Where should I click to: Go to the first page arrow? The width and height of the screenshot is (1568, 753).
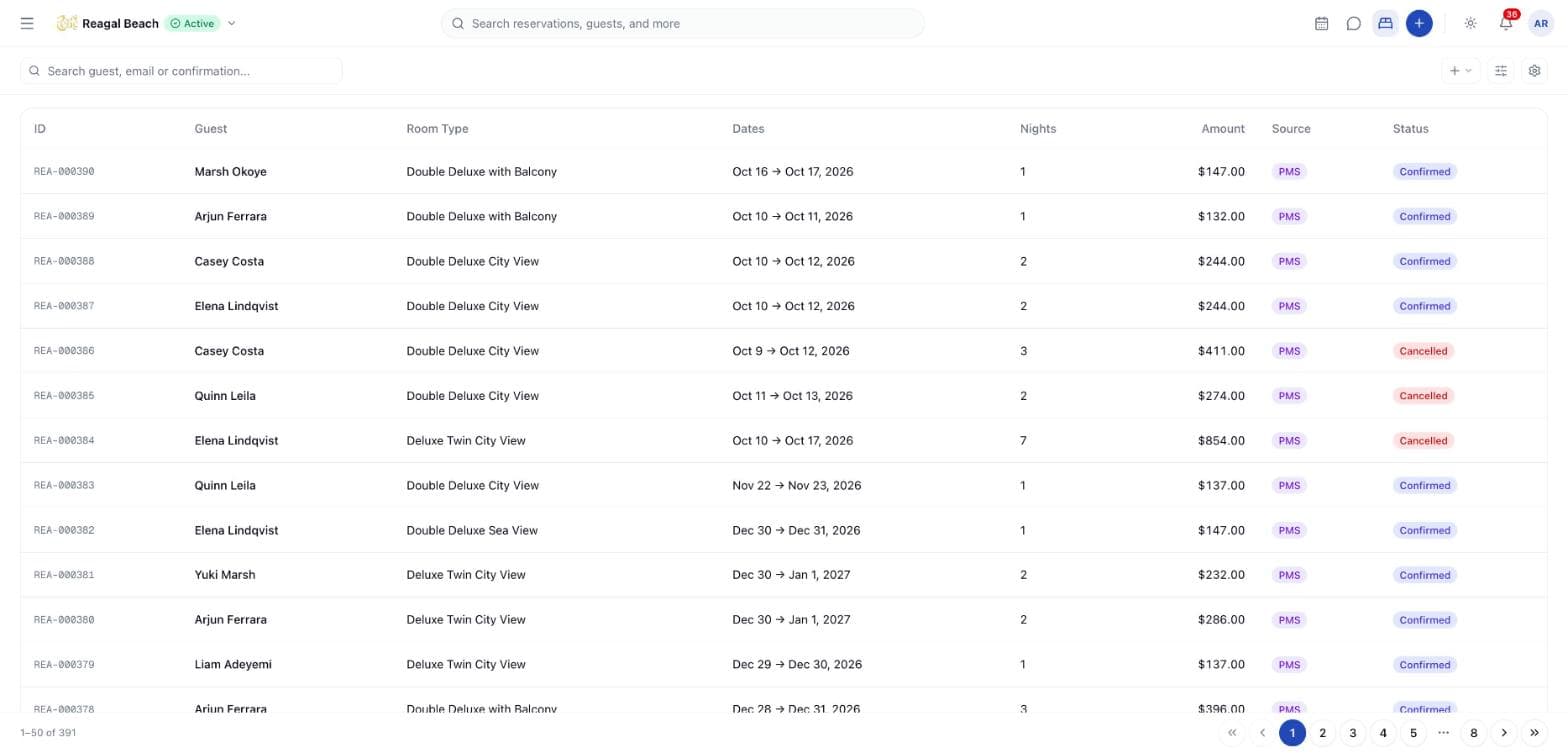(1232, 733)
